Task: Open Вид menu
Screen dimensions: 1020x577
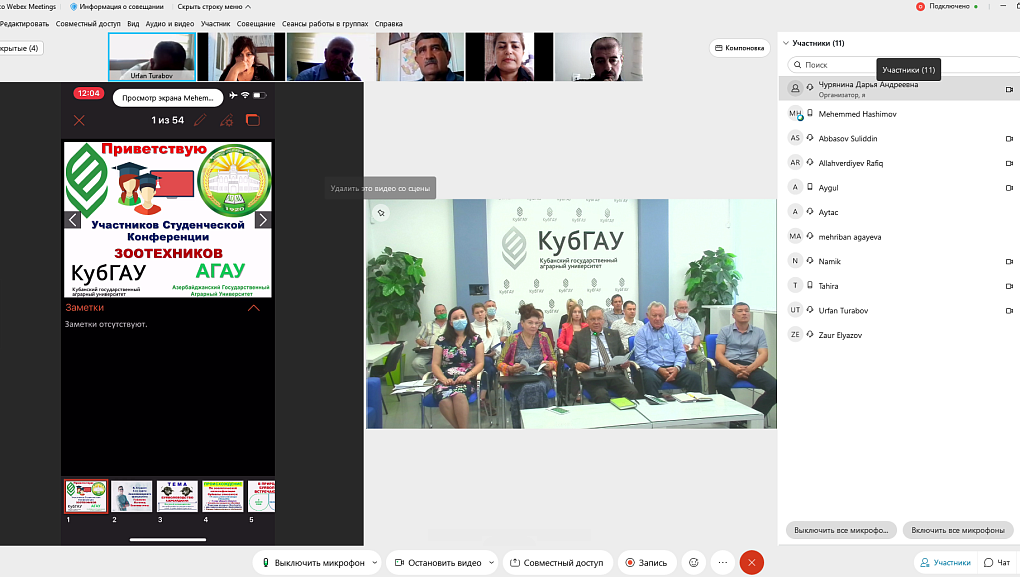Action: pyautogui.click(x=133, y=23)
